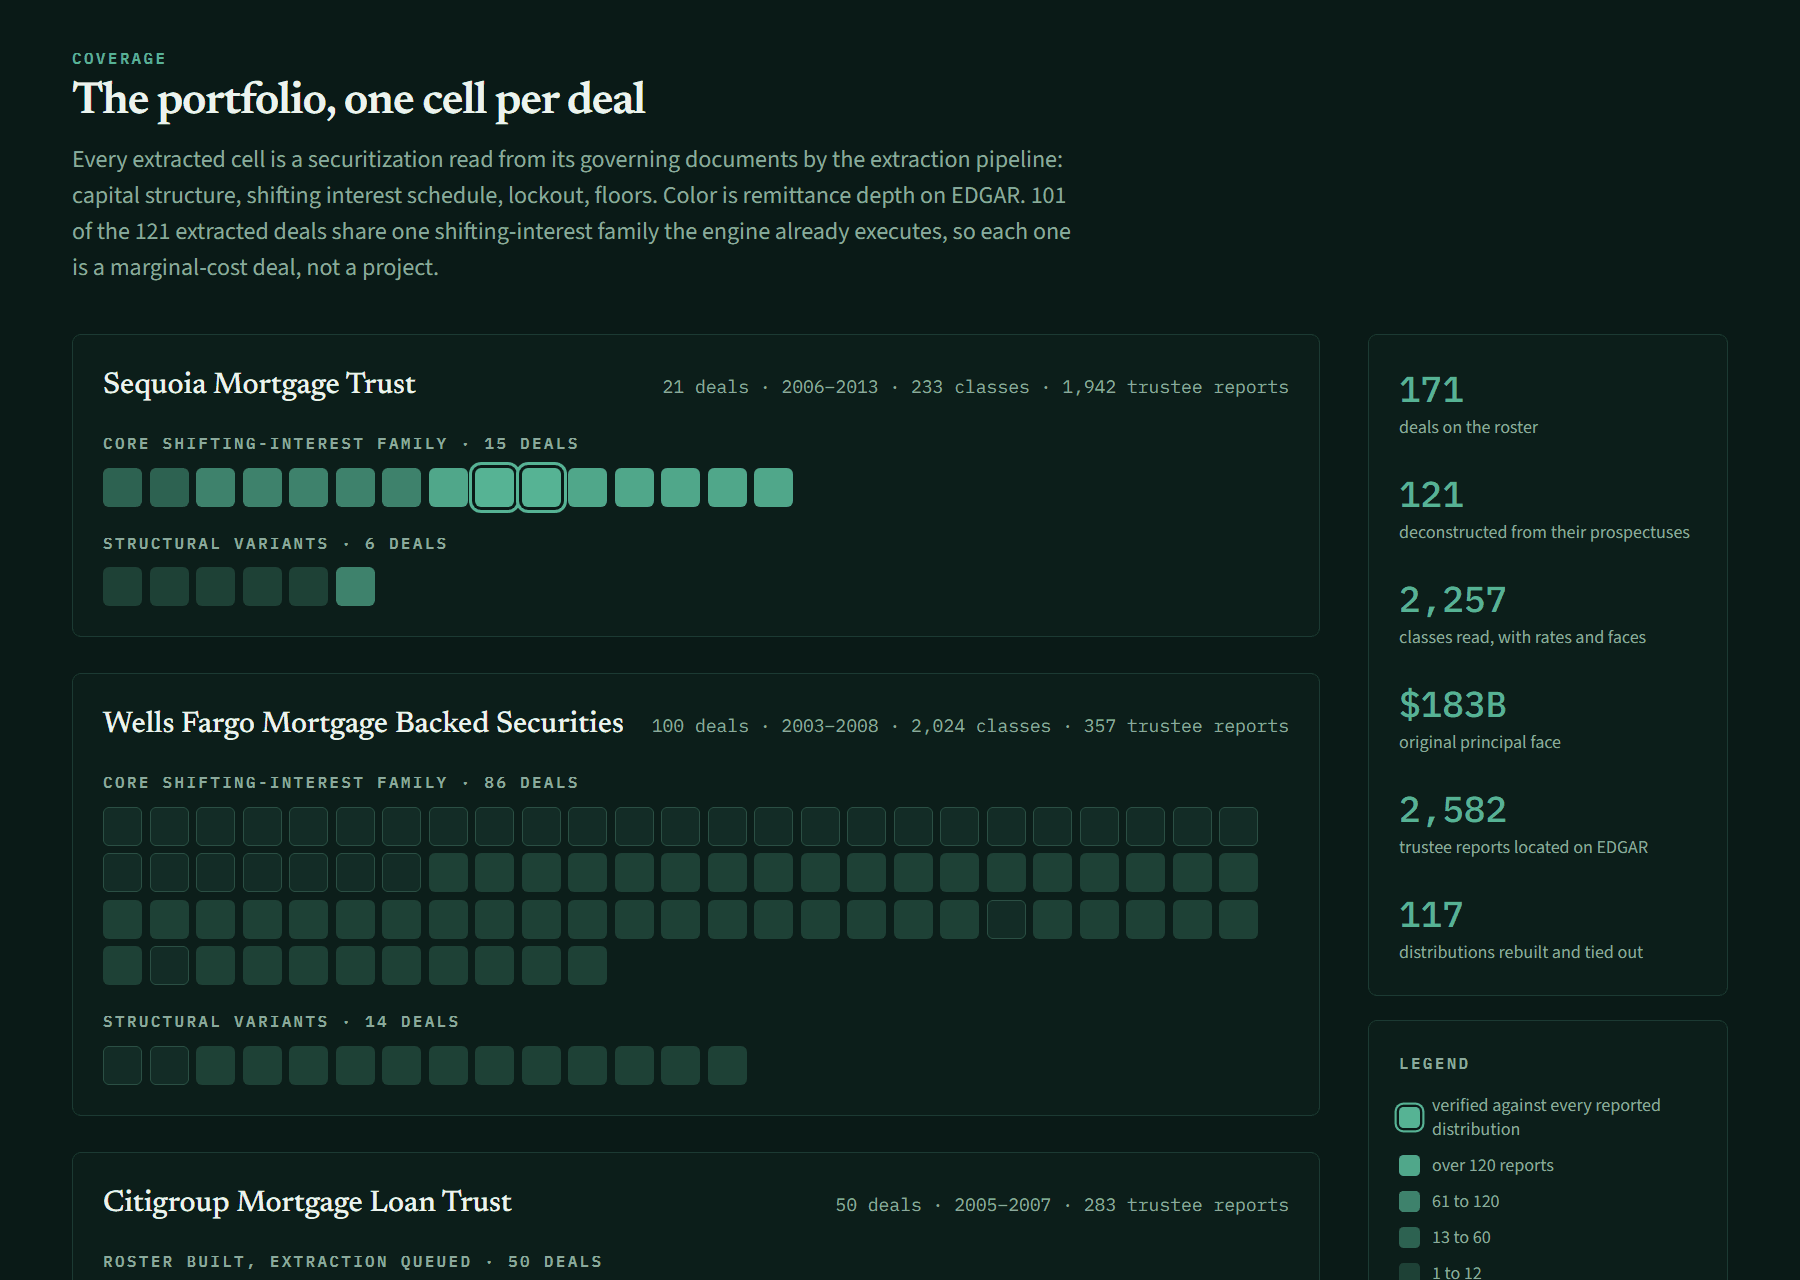Click Citigroup's '283 trustee reports' summary text
This screenshot has height=1280, width=1800.
[1186, 1205]
